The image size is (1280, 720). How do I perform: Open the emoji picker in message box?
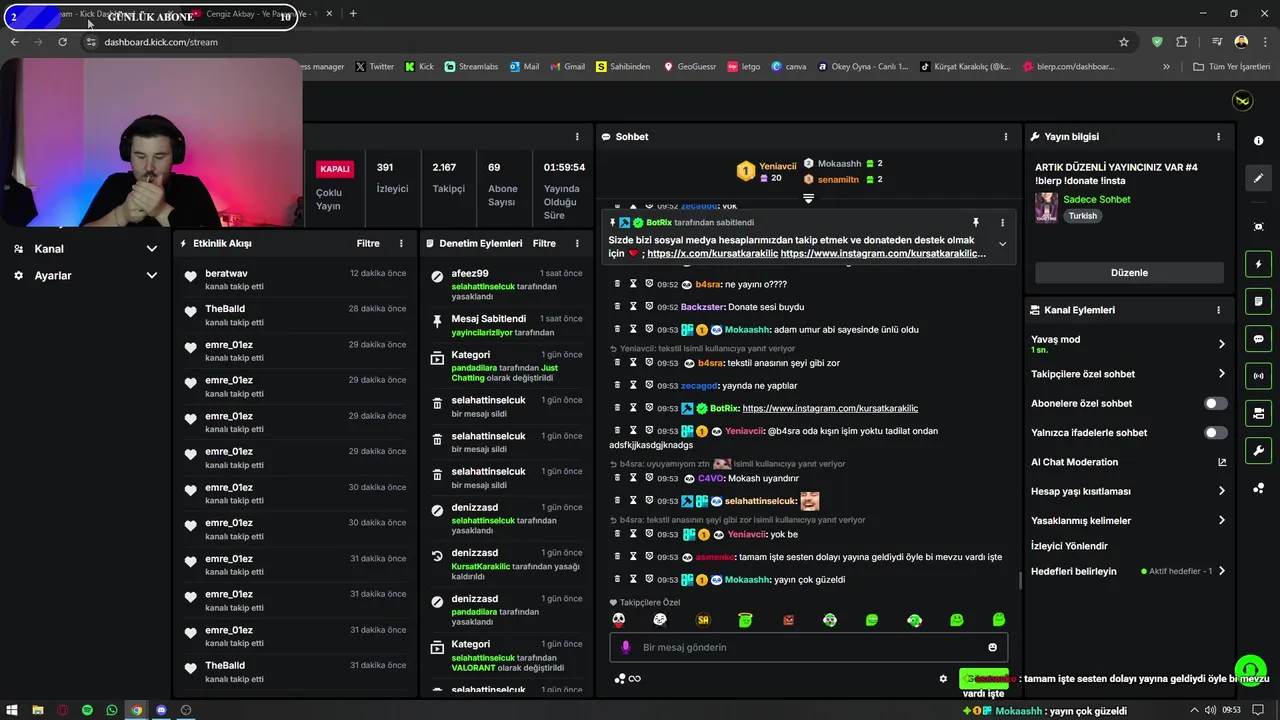[x=992, y=647]
